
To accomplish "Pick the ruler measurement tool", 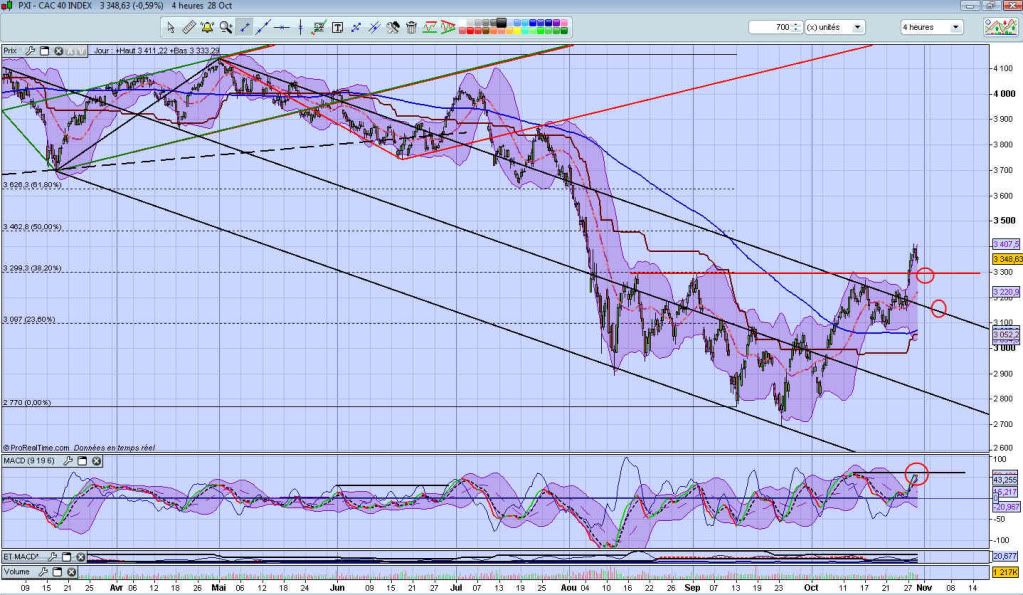I will click(x=189, y=27).
